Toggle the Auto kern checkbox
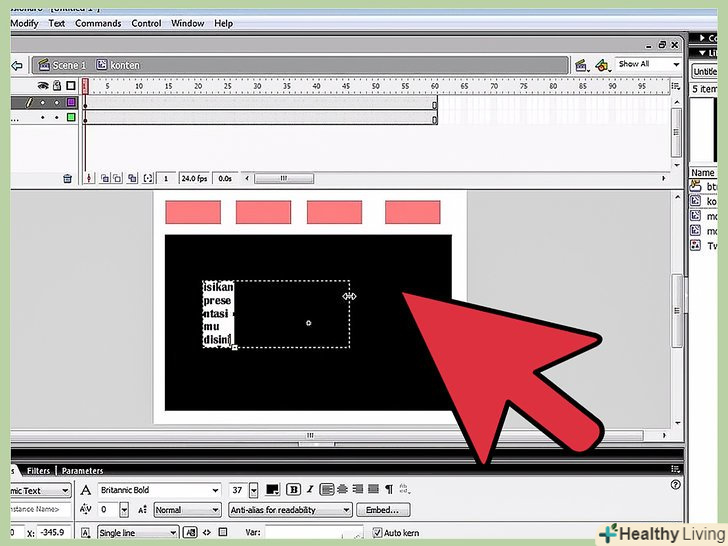Image resolution: width=728 pixels, height=546 pixels. coord(377,533)
